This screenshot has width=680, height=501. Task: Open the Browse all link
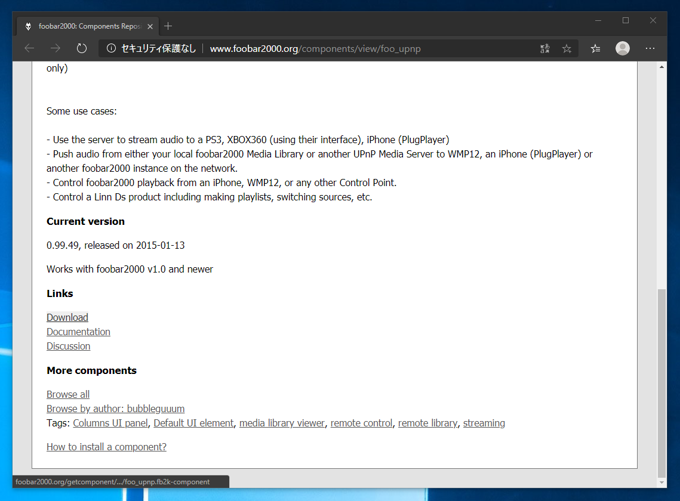coord(68,394)
